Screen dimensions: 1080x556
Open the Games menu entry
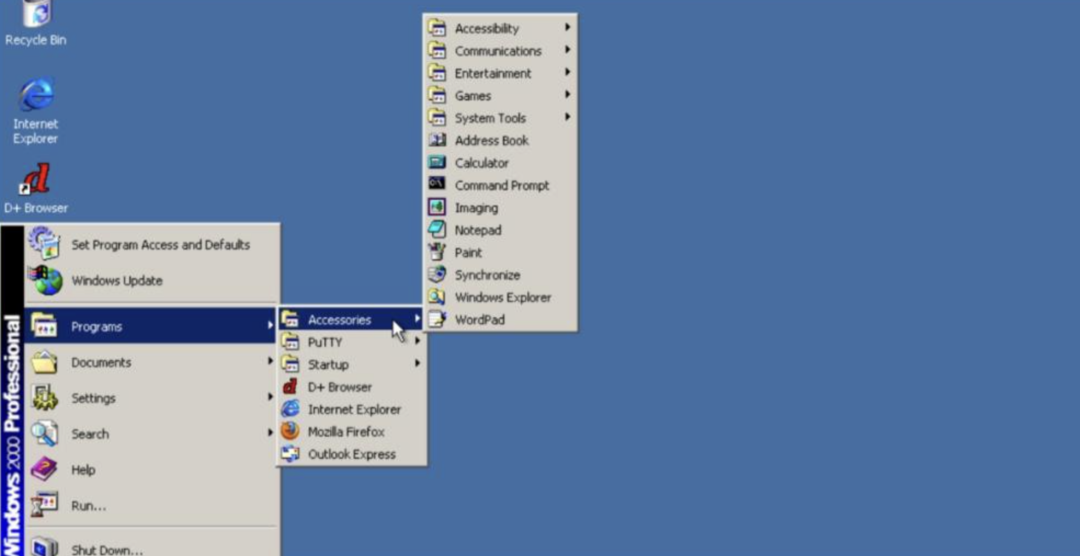coord(500,95)
